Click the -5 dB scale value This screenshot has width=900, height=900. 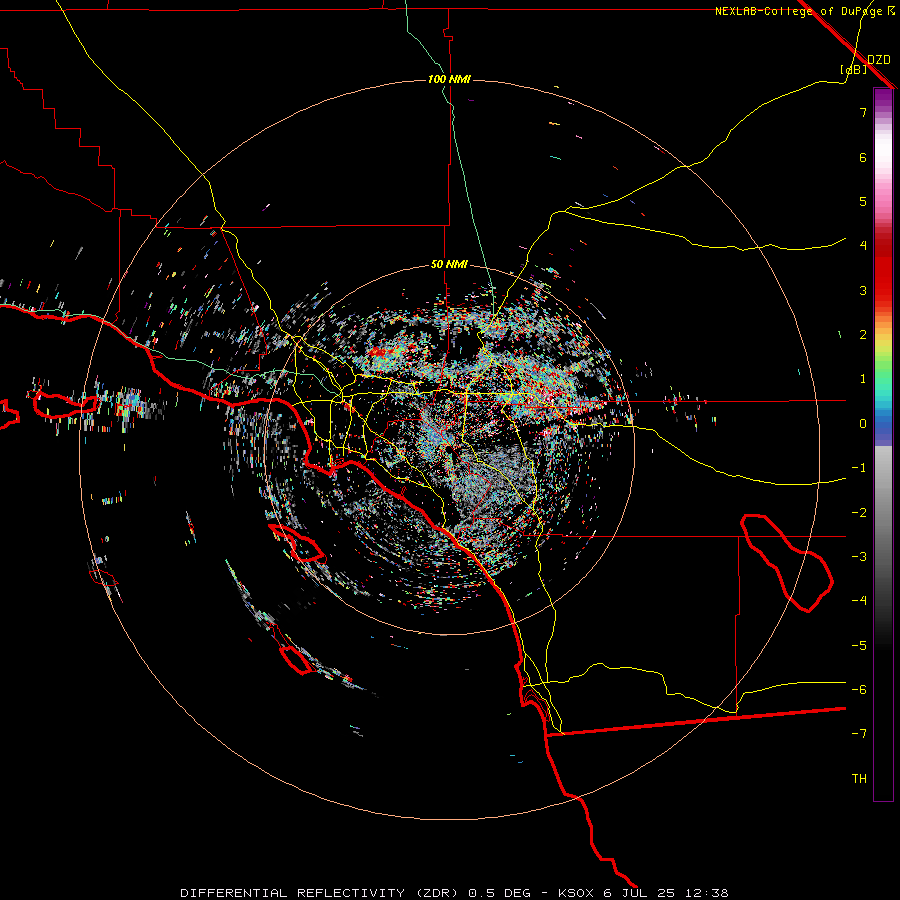tap(859, 646)
